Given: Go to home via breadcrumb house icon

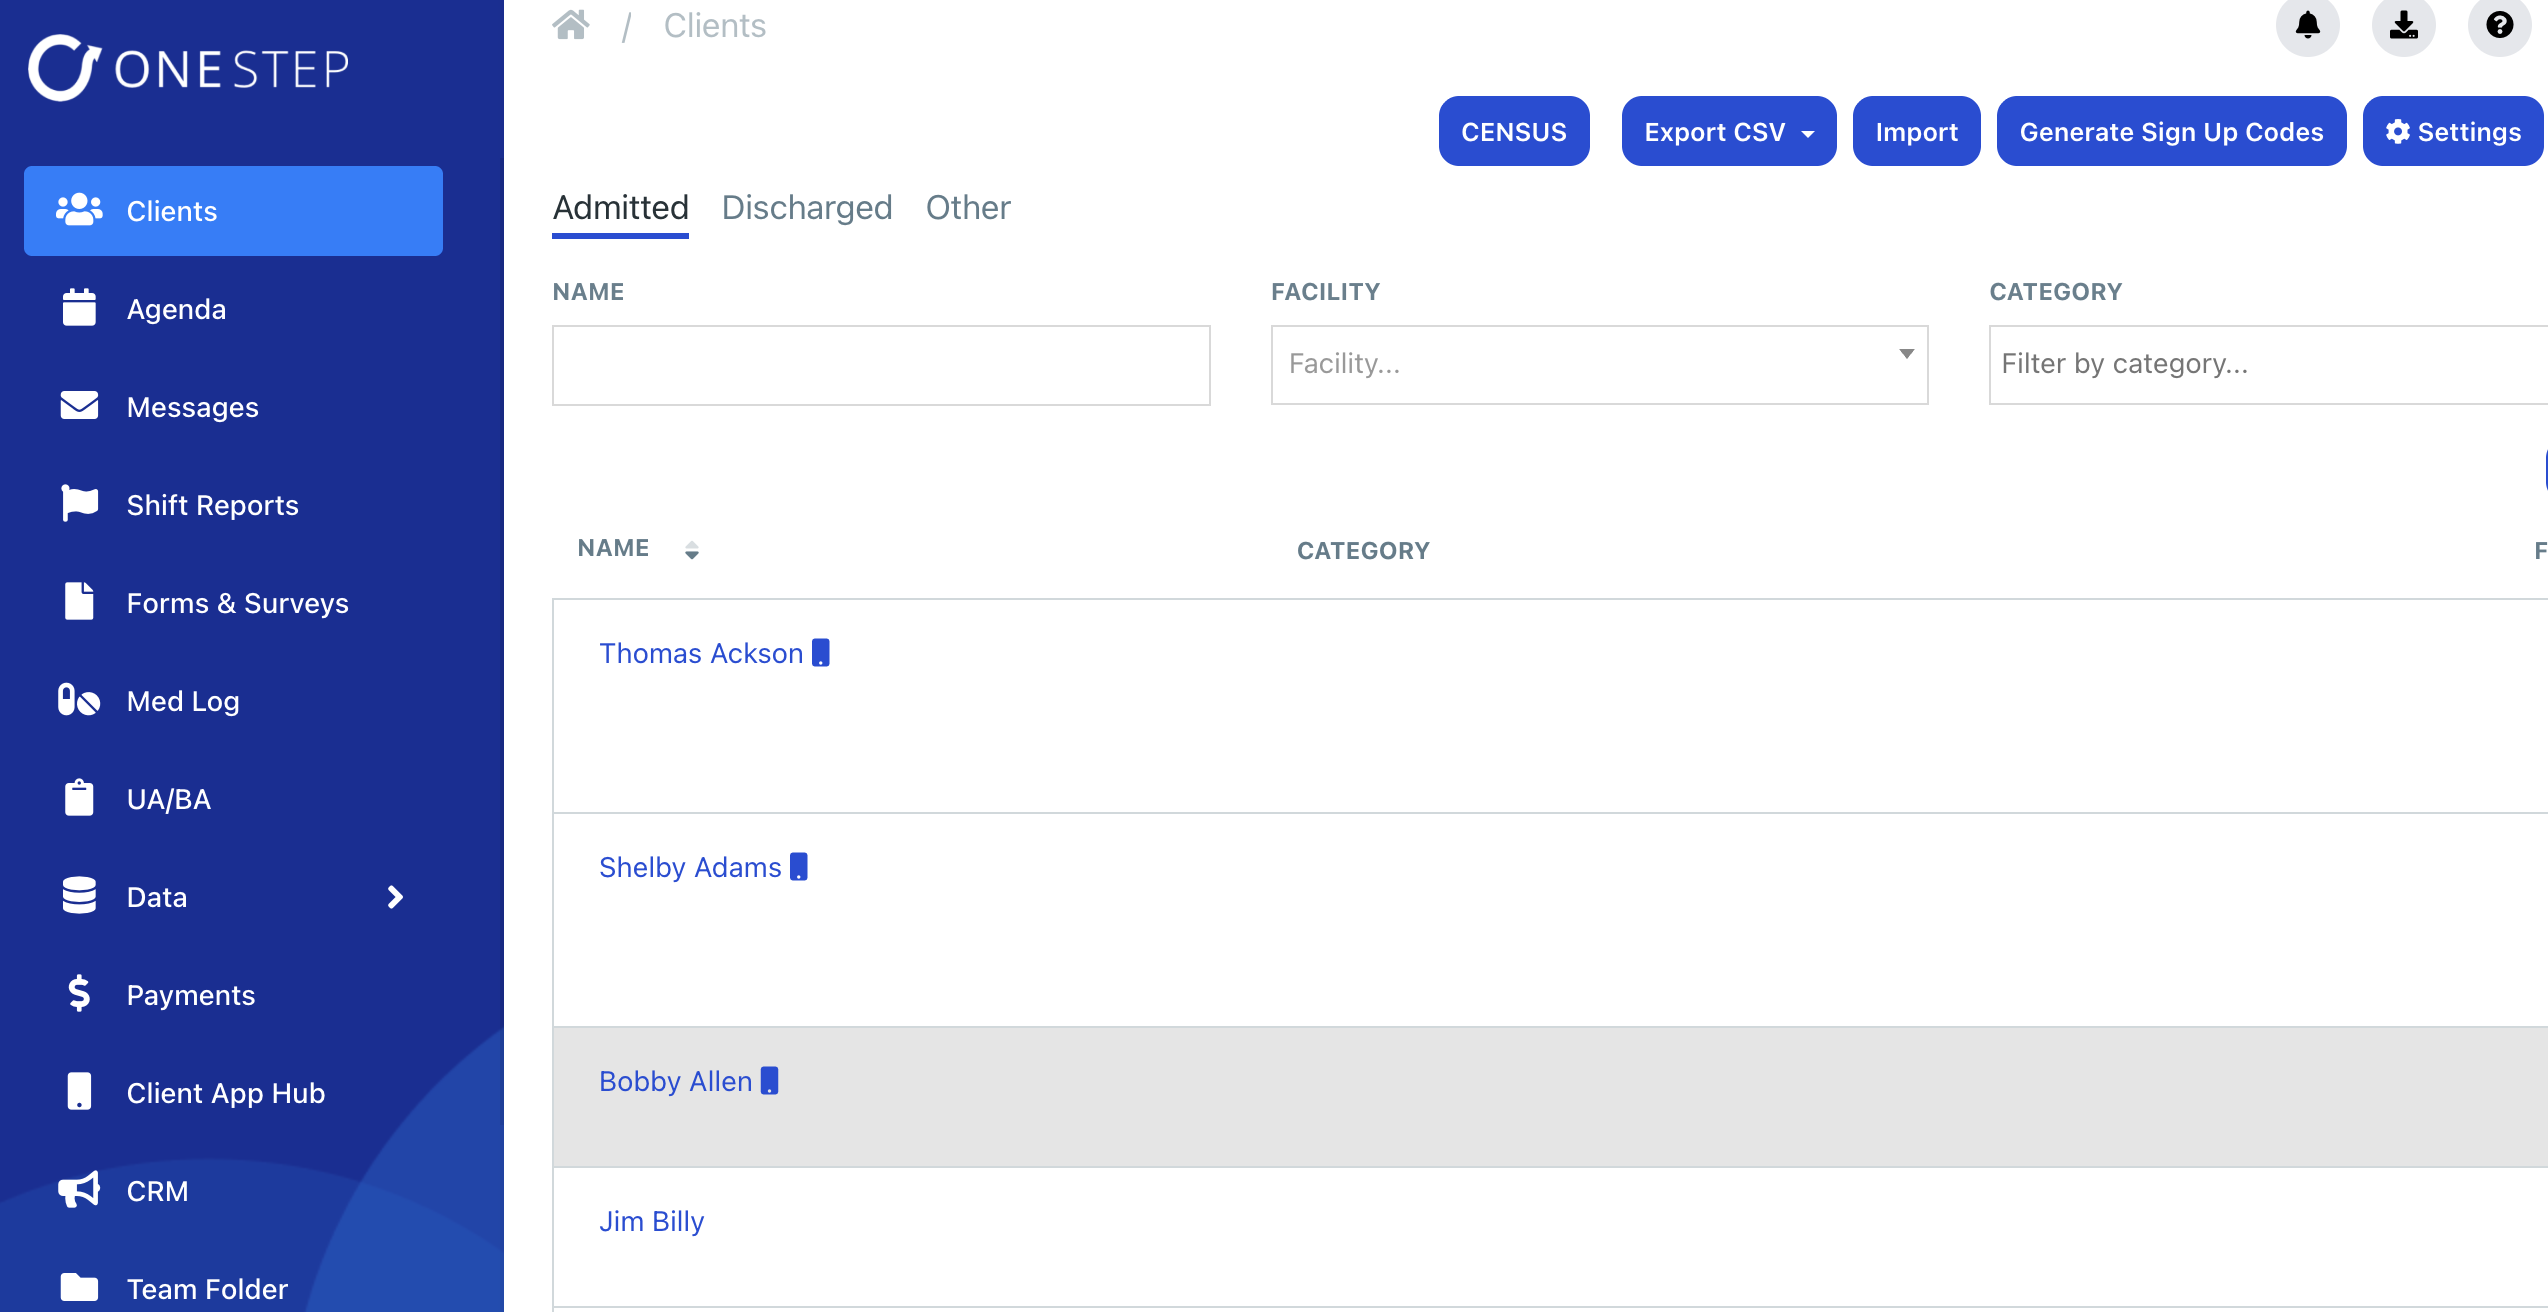Looking at the screenshot, I should (x=571, y=25).
